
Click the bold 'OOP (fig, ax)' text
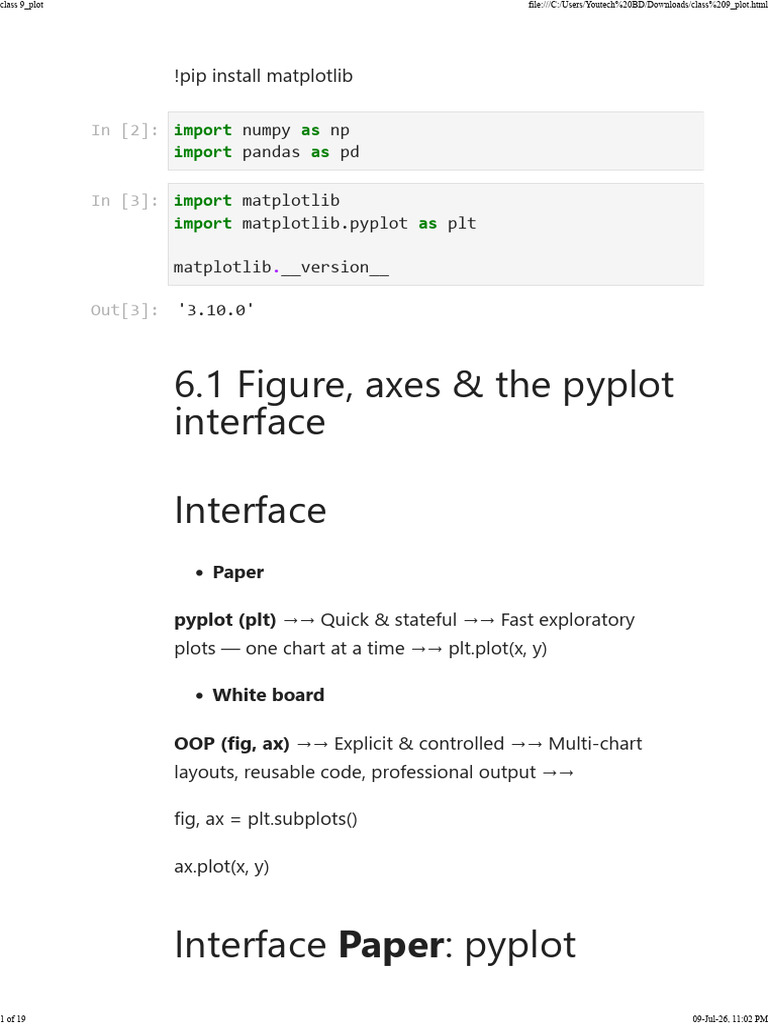[232, 744]
